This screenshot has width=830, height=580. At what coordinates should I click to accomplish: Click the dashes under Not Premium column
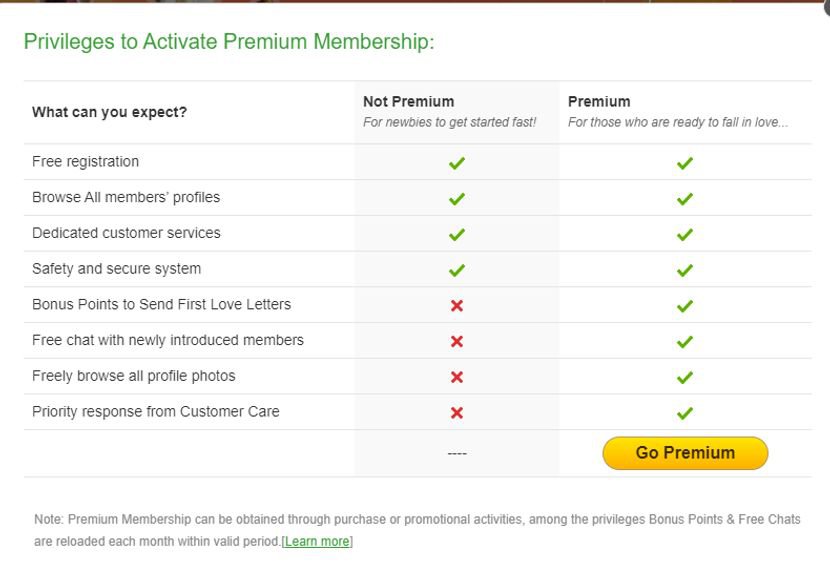[457, 454]
